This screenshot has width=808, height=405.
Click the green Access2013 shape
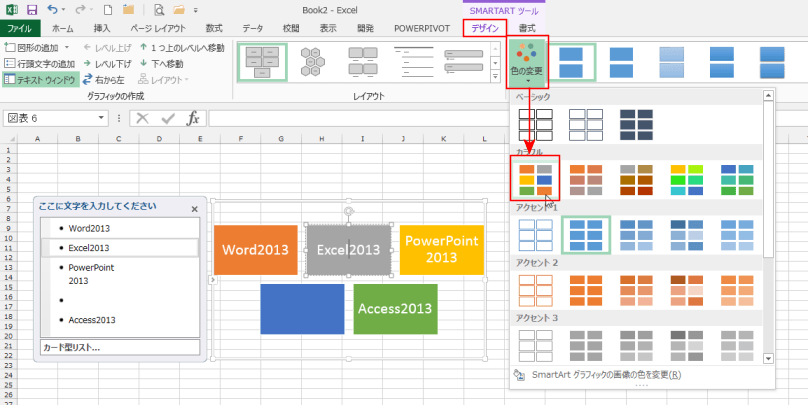395,309
